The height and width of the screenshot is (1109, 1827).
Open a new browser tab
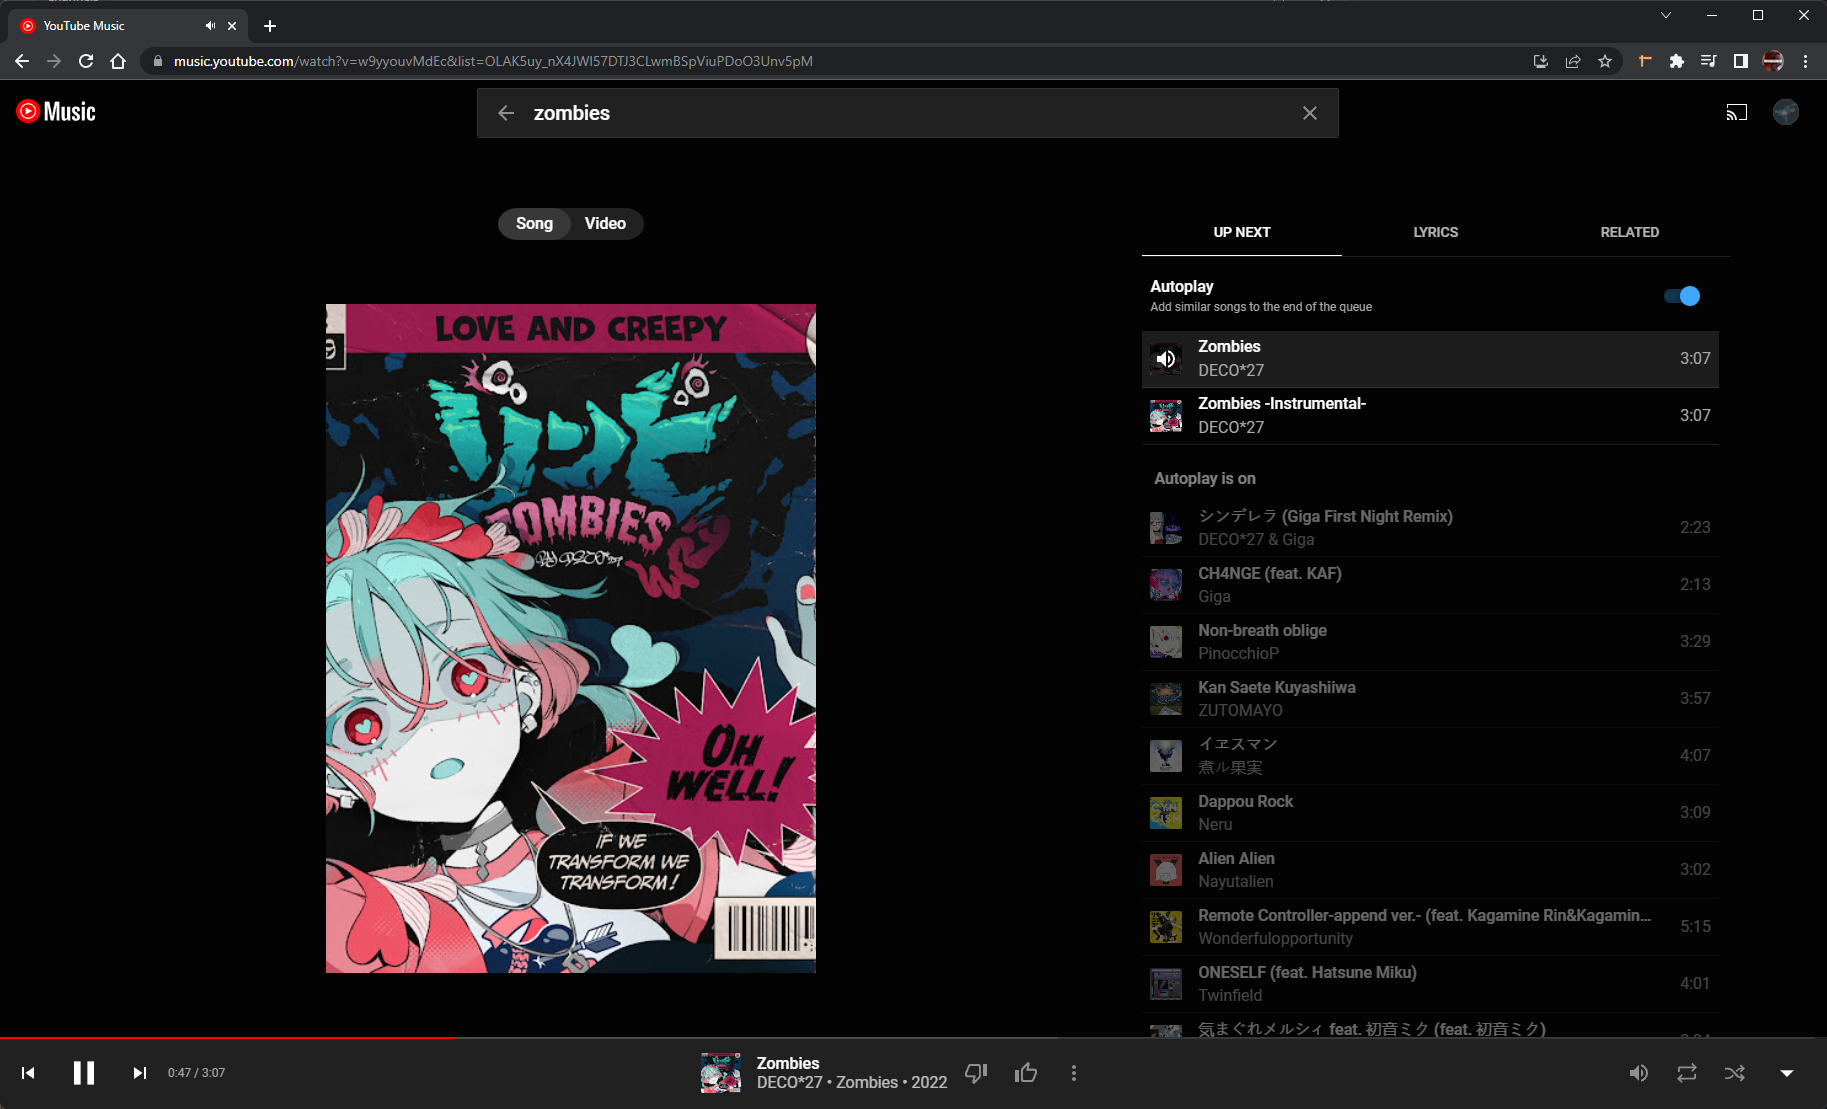(x=270, y=26)
